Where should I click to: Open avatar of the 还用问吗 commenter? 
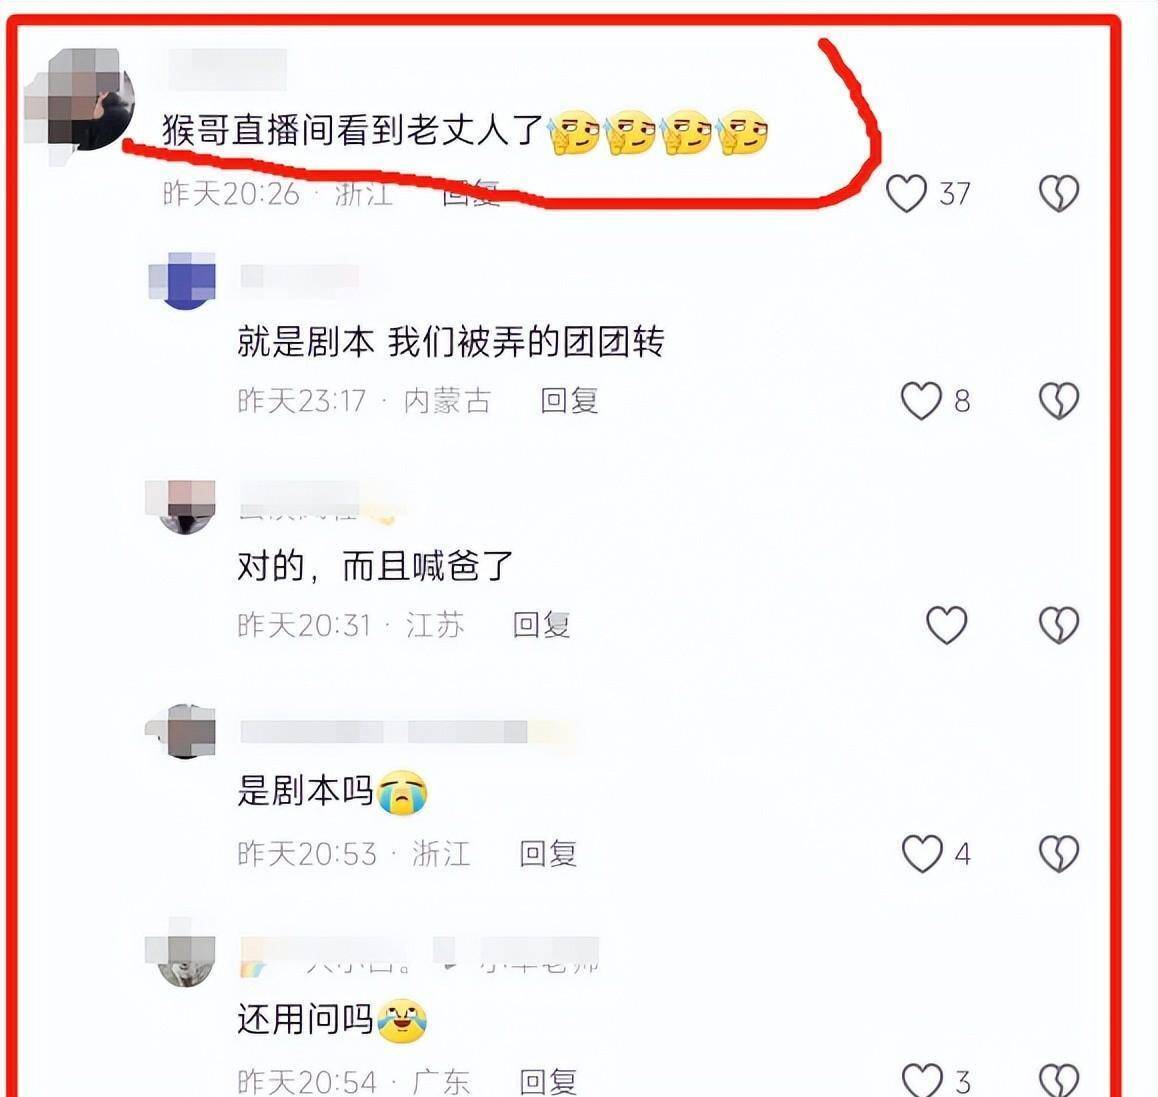click(x=182, y=952)
